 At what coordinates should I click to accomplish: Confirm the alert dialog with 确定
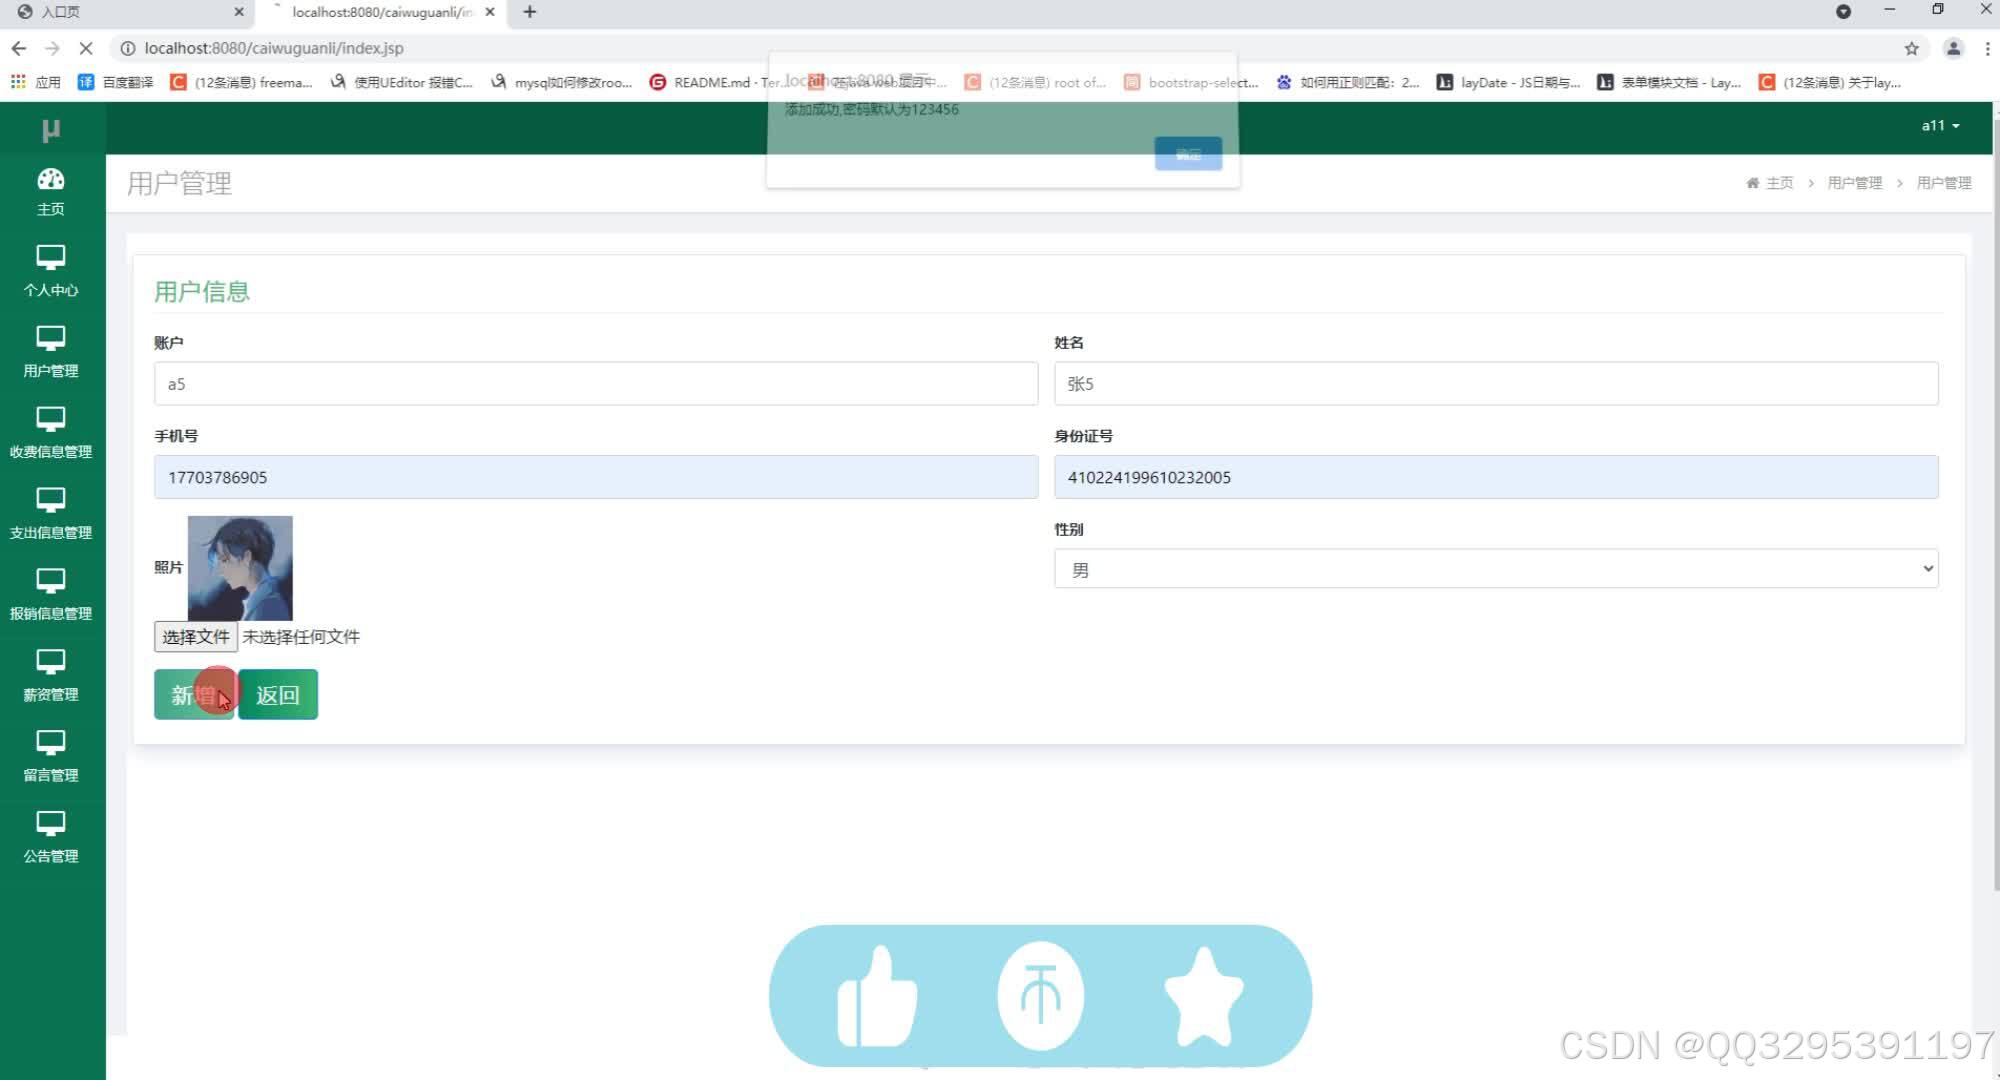(1188, 154)
